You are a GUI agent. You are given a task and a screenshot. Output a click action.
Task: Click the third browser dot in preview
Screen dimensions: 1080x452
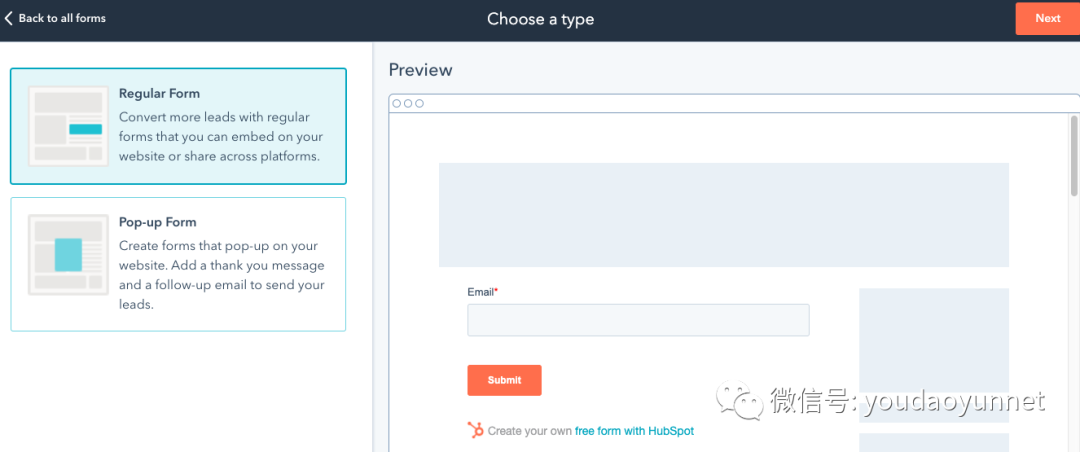click(x=419, y=103)
